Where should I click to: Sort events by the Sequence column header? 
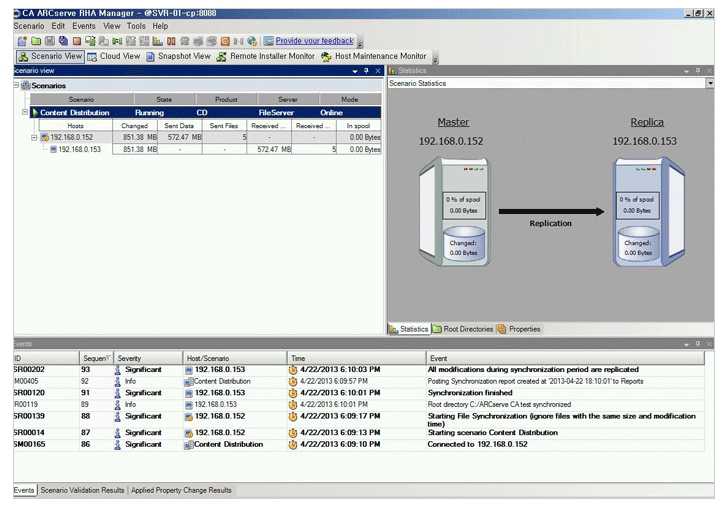[96, 359]
